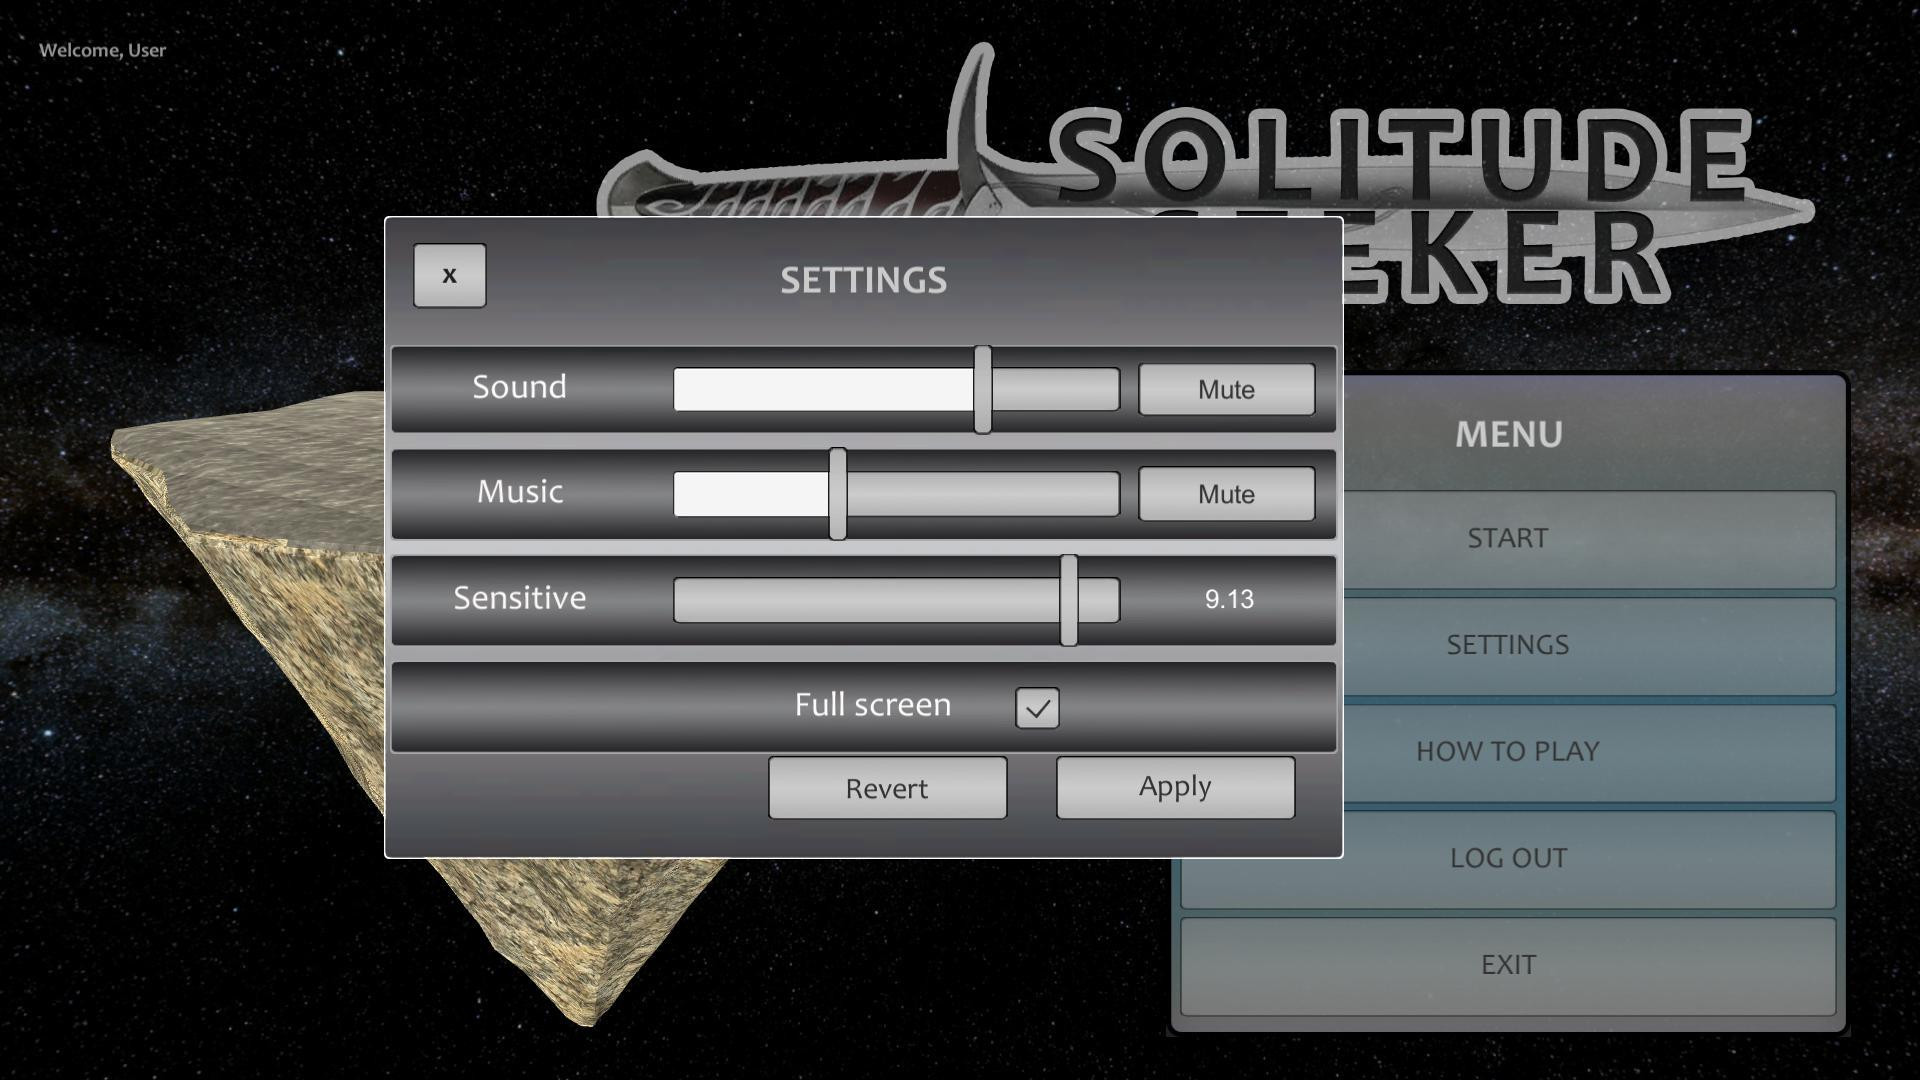This screenshot has height=1080, width=1920.
Task: Click the Sound label
Action: click(x=519, y=387)
